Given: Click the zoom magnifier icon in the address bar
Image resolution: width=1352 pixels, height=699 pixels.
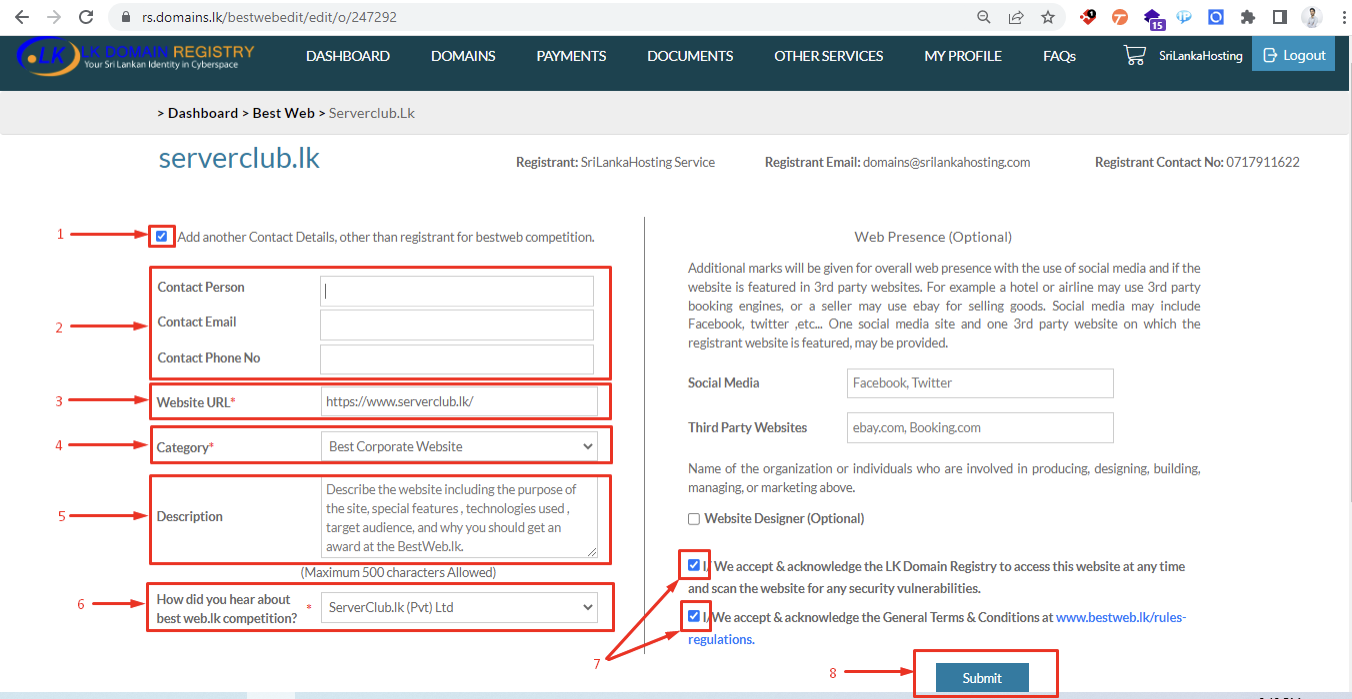Looking at the screenshot, I should (x=984, y=17).
